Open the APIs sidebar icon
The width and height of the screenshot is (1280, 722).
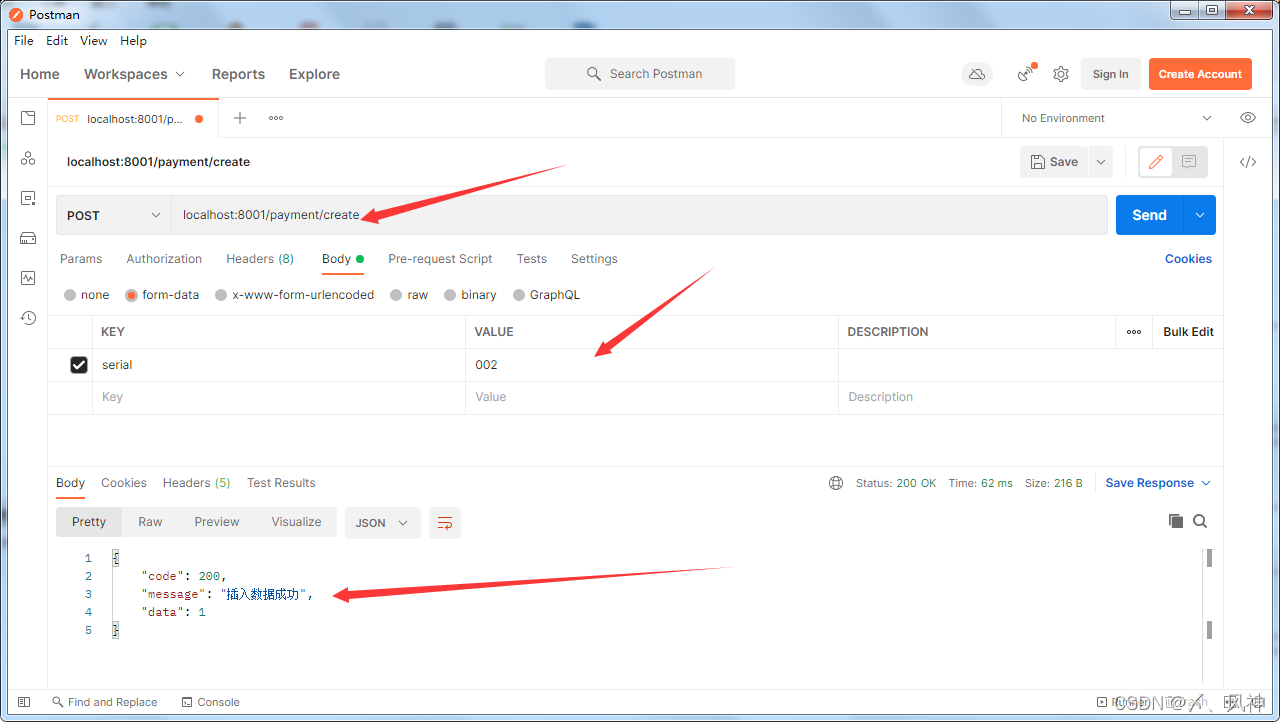click(28, 158)
